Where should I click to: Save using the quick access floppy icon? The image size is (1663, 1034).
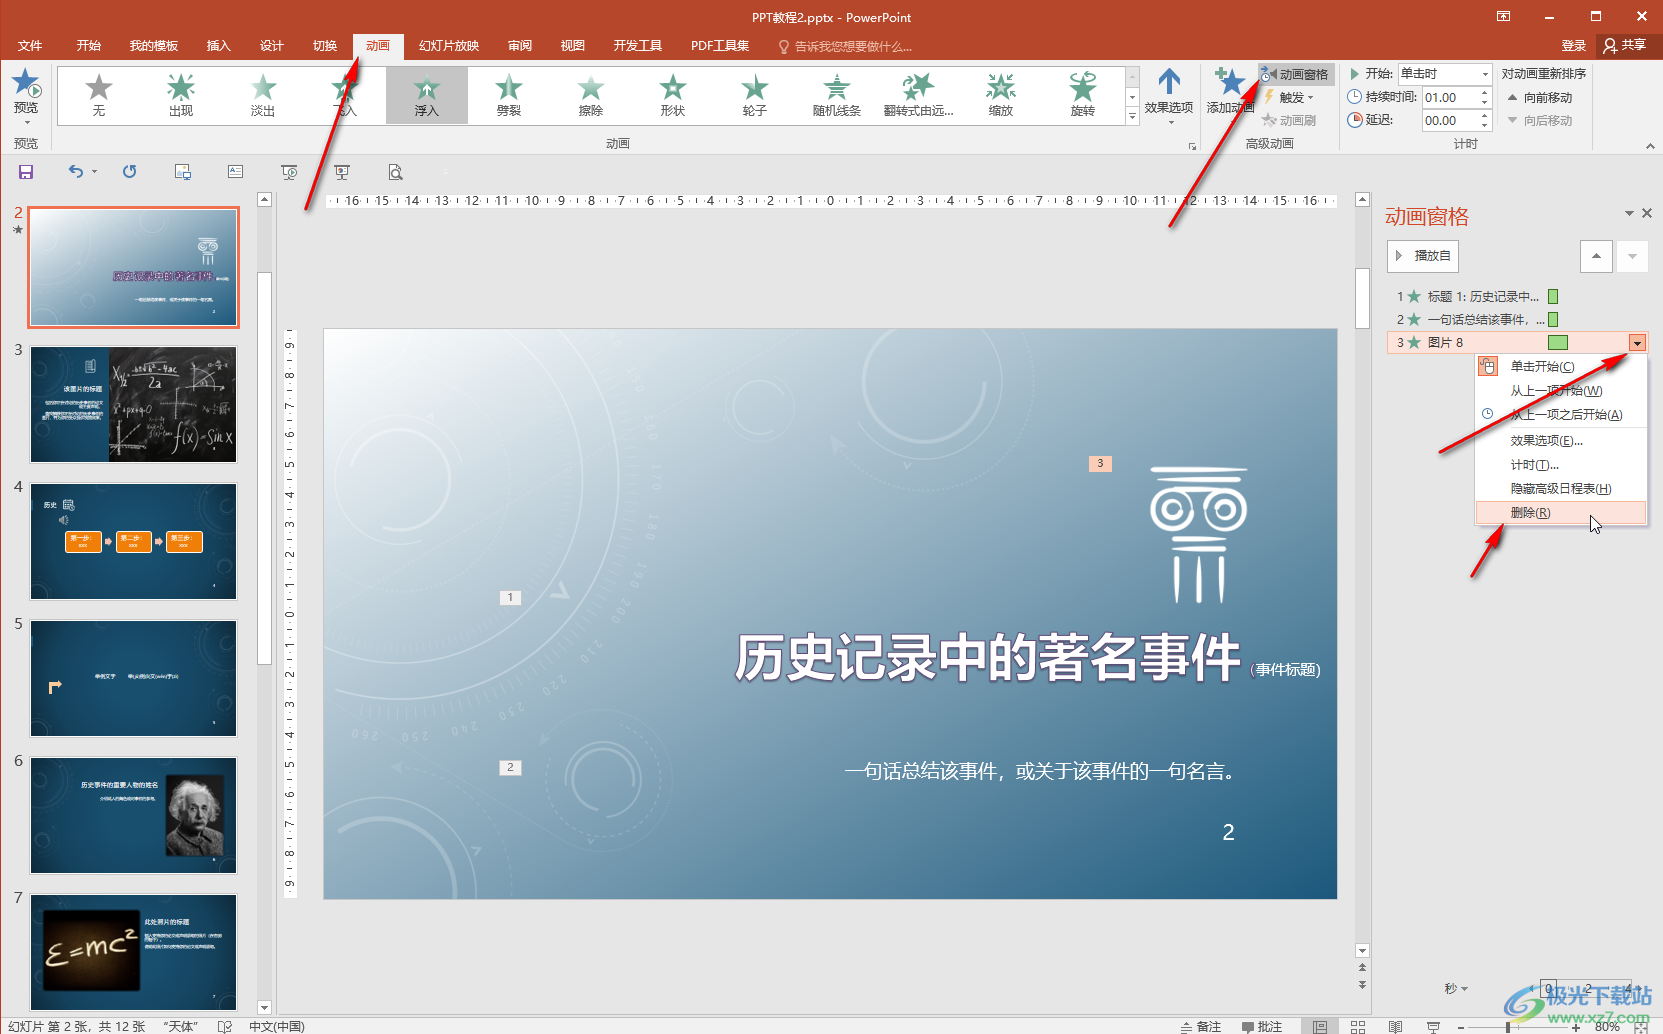click(26, 172)
